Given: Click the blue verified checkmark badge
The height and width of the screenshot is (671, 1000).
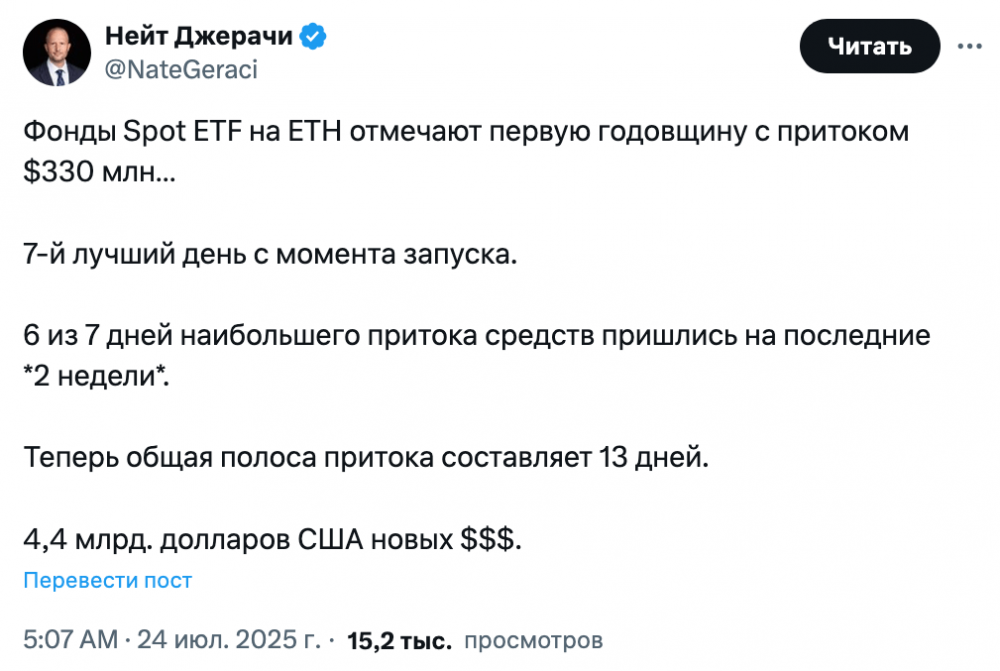Looking at the screenshot, I should pyautogui.click(x=313, y=36).
